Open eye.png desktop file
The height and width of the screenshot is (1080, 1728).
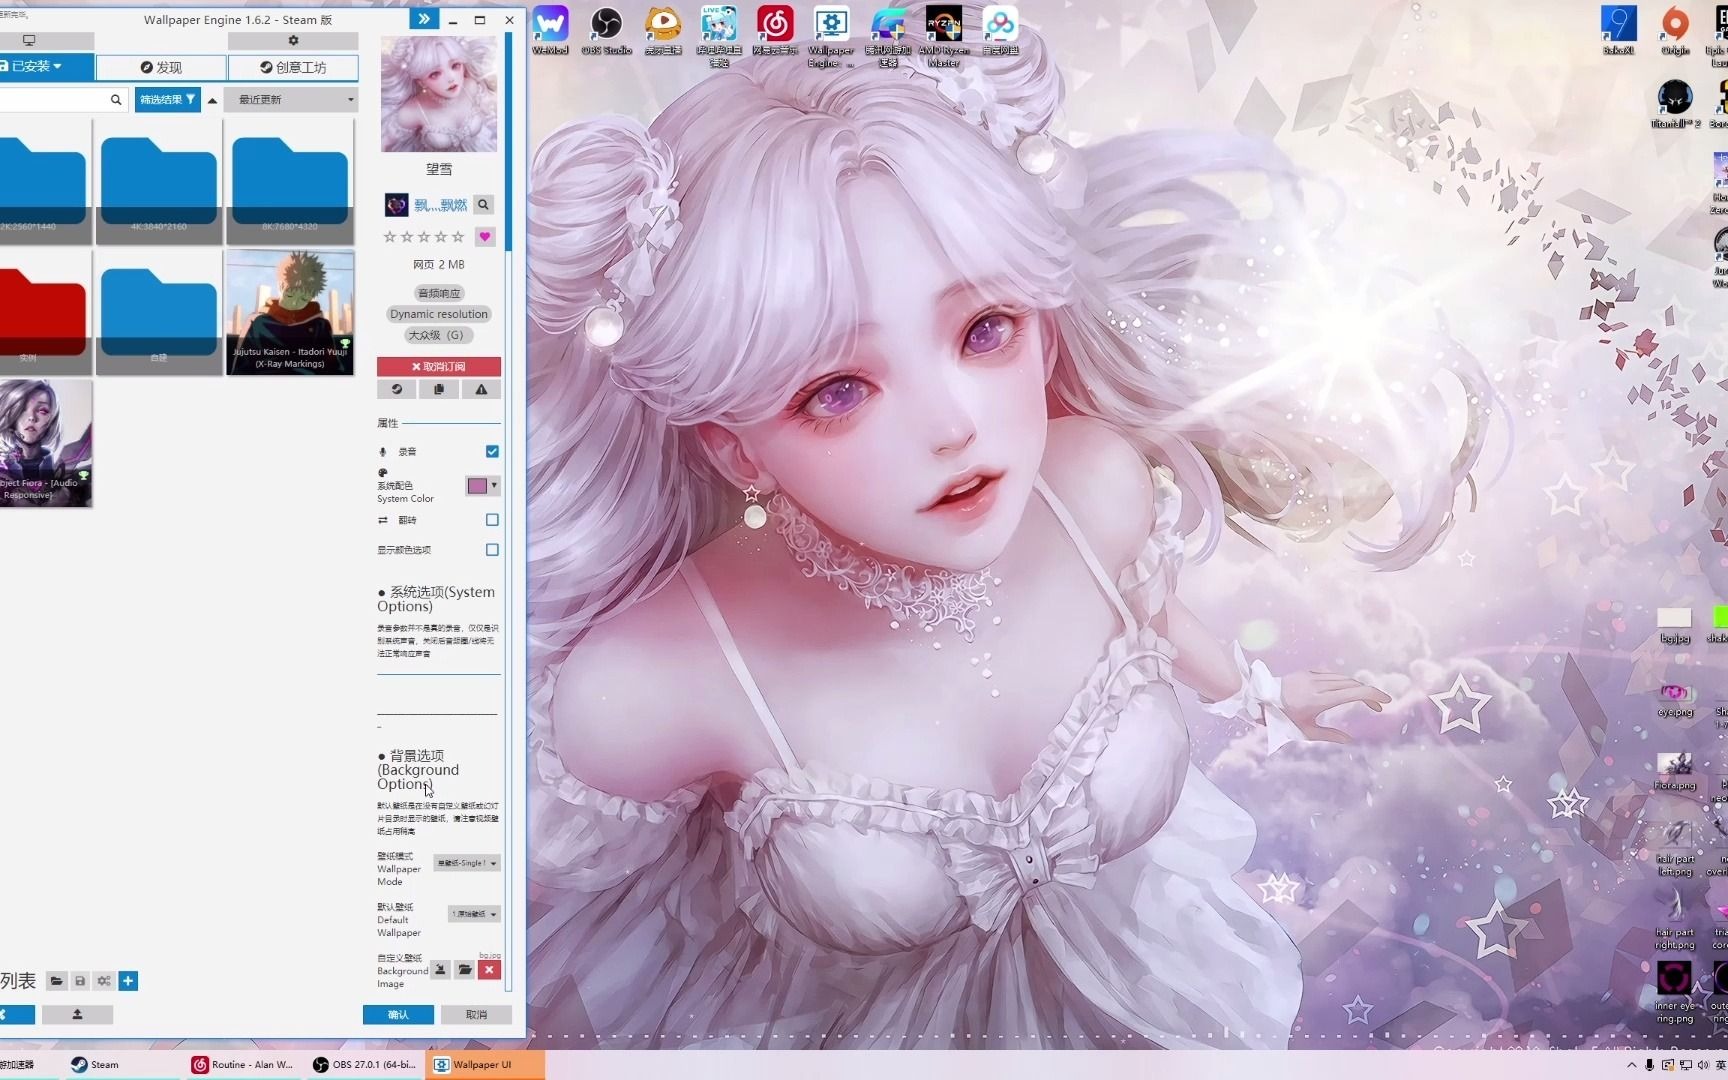coord(1675,700)
